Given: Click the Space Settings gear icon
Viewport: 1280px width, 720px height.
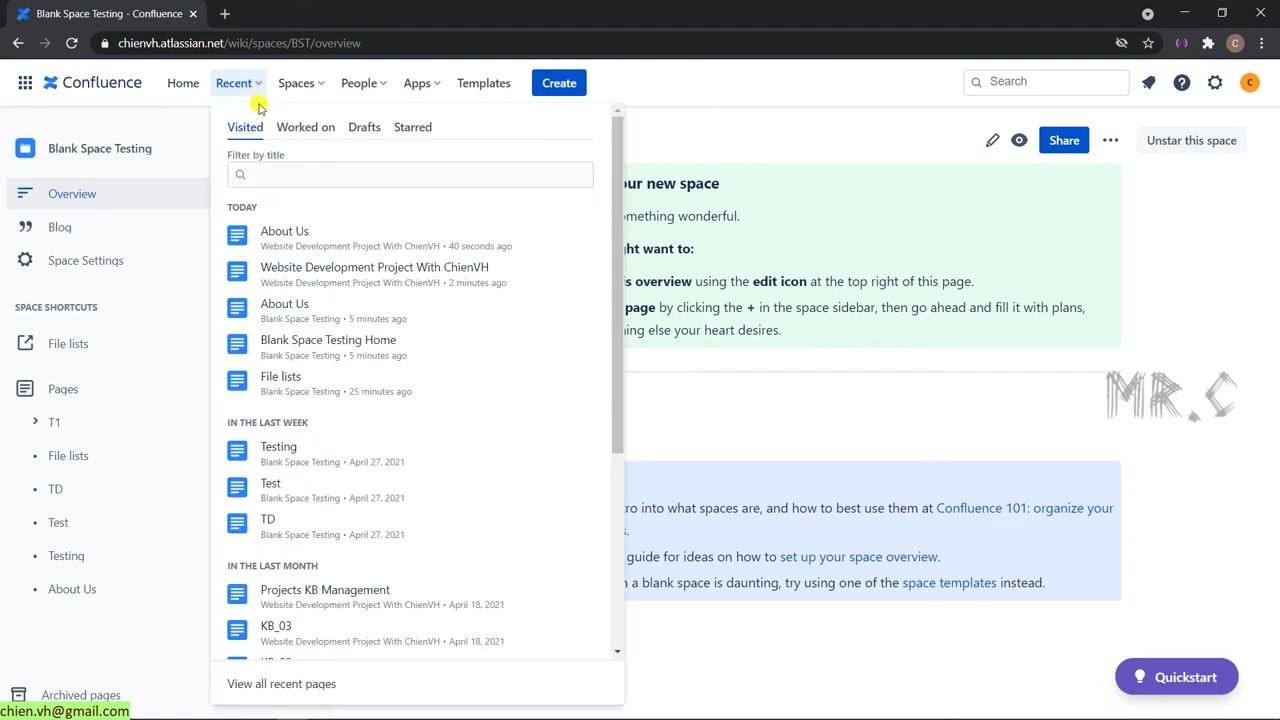Looking at the screenshot, I should tap(25, 260).
